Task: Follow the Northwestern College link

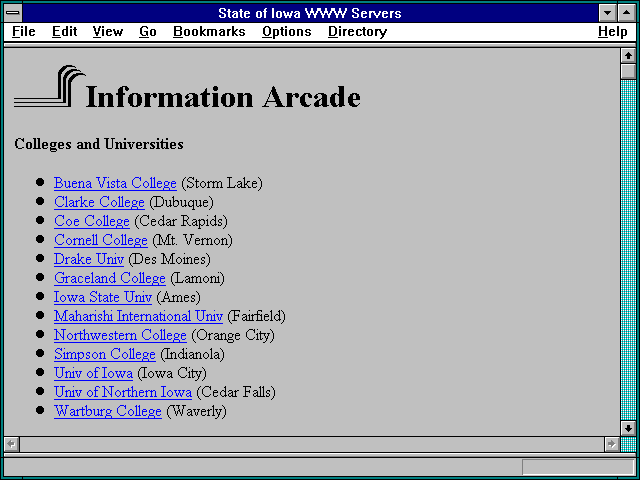Action: [120, 335]
